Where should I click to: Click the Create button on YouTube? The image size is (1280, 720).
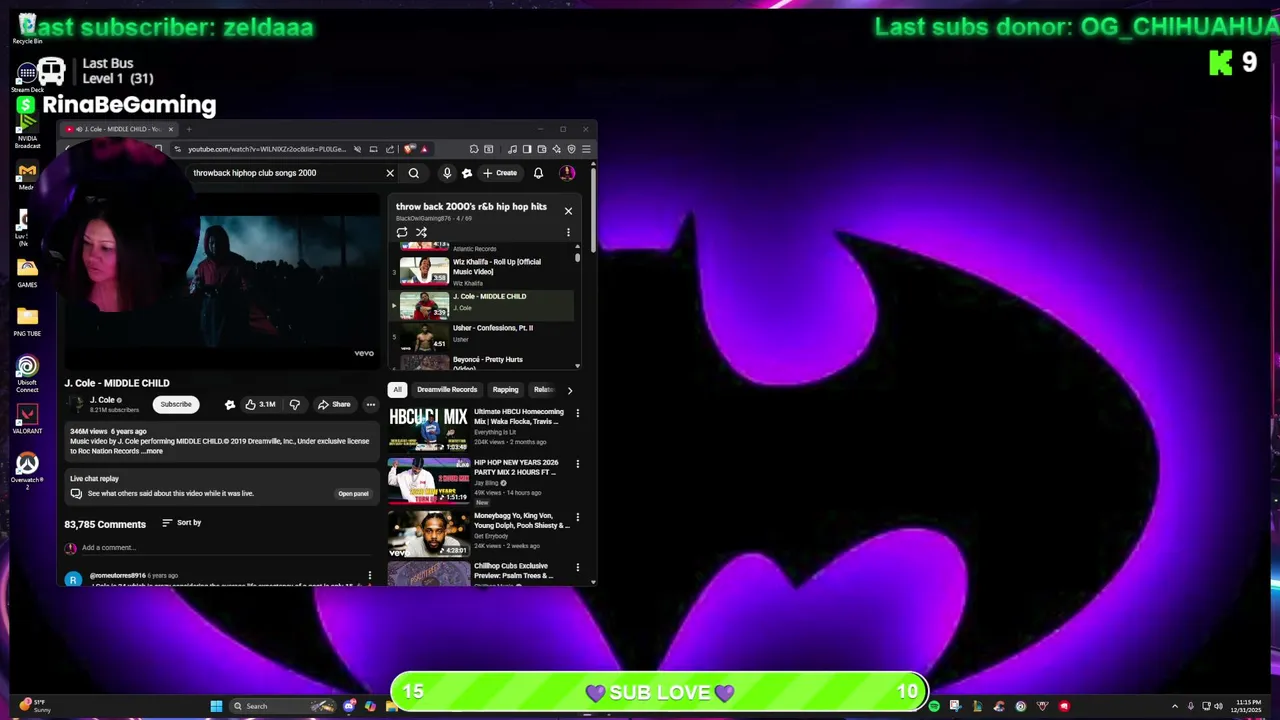[500, 173]
